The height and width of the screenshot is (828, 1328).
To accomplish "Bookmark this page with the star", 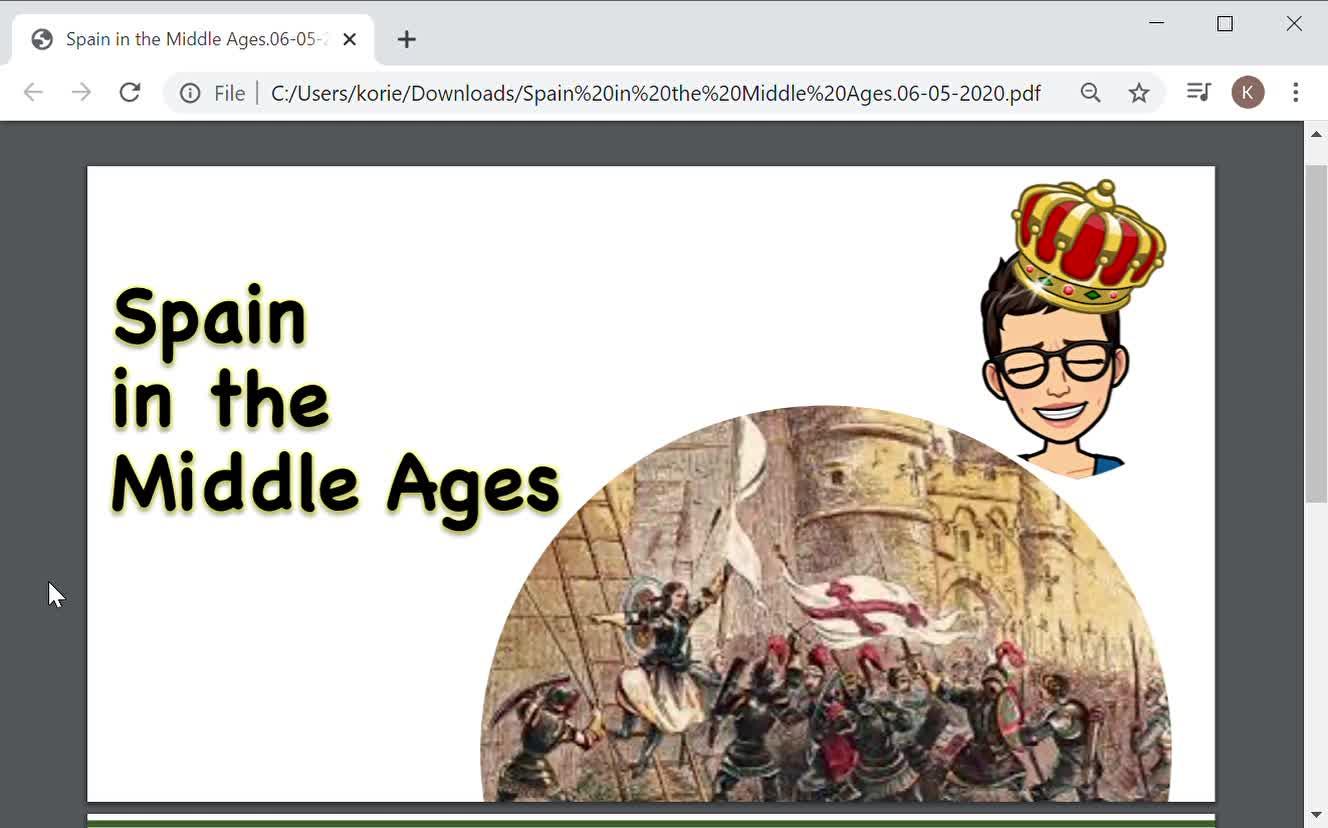I will pyautogui.click(x=1139, y=93).
